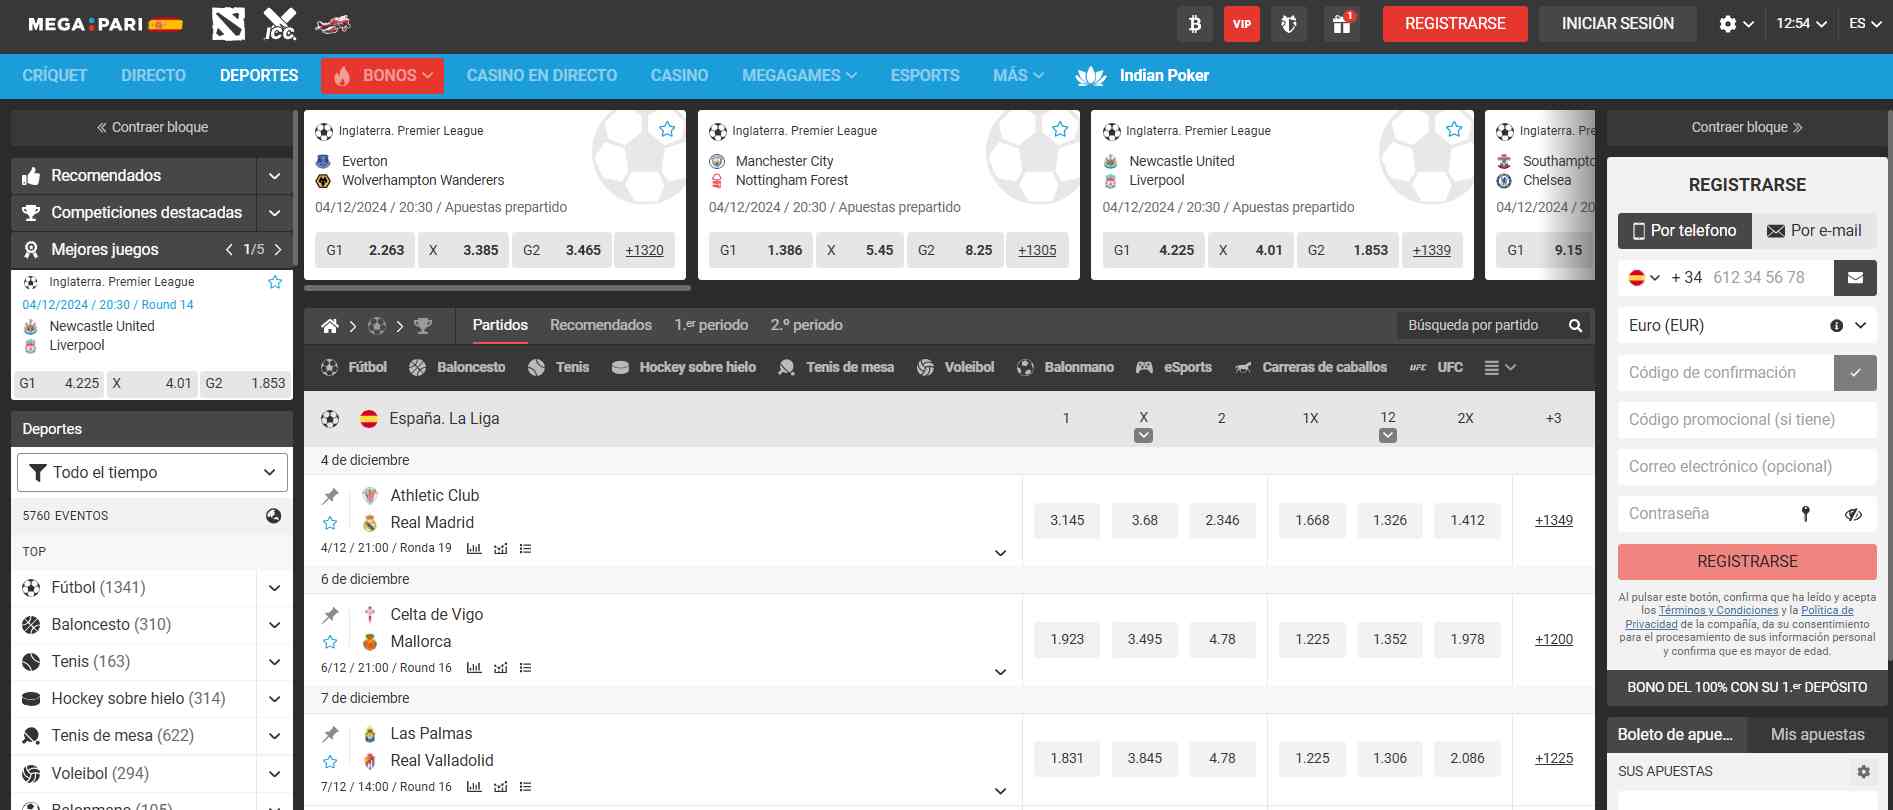Image resolution: width=1893 pixels, height=810 pixels.
Task: Click the key icon in password field
Action: (1806, 514)
